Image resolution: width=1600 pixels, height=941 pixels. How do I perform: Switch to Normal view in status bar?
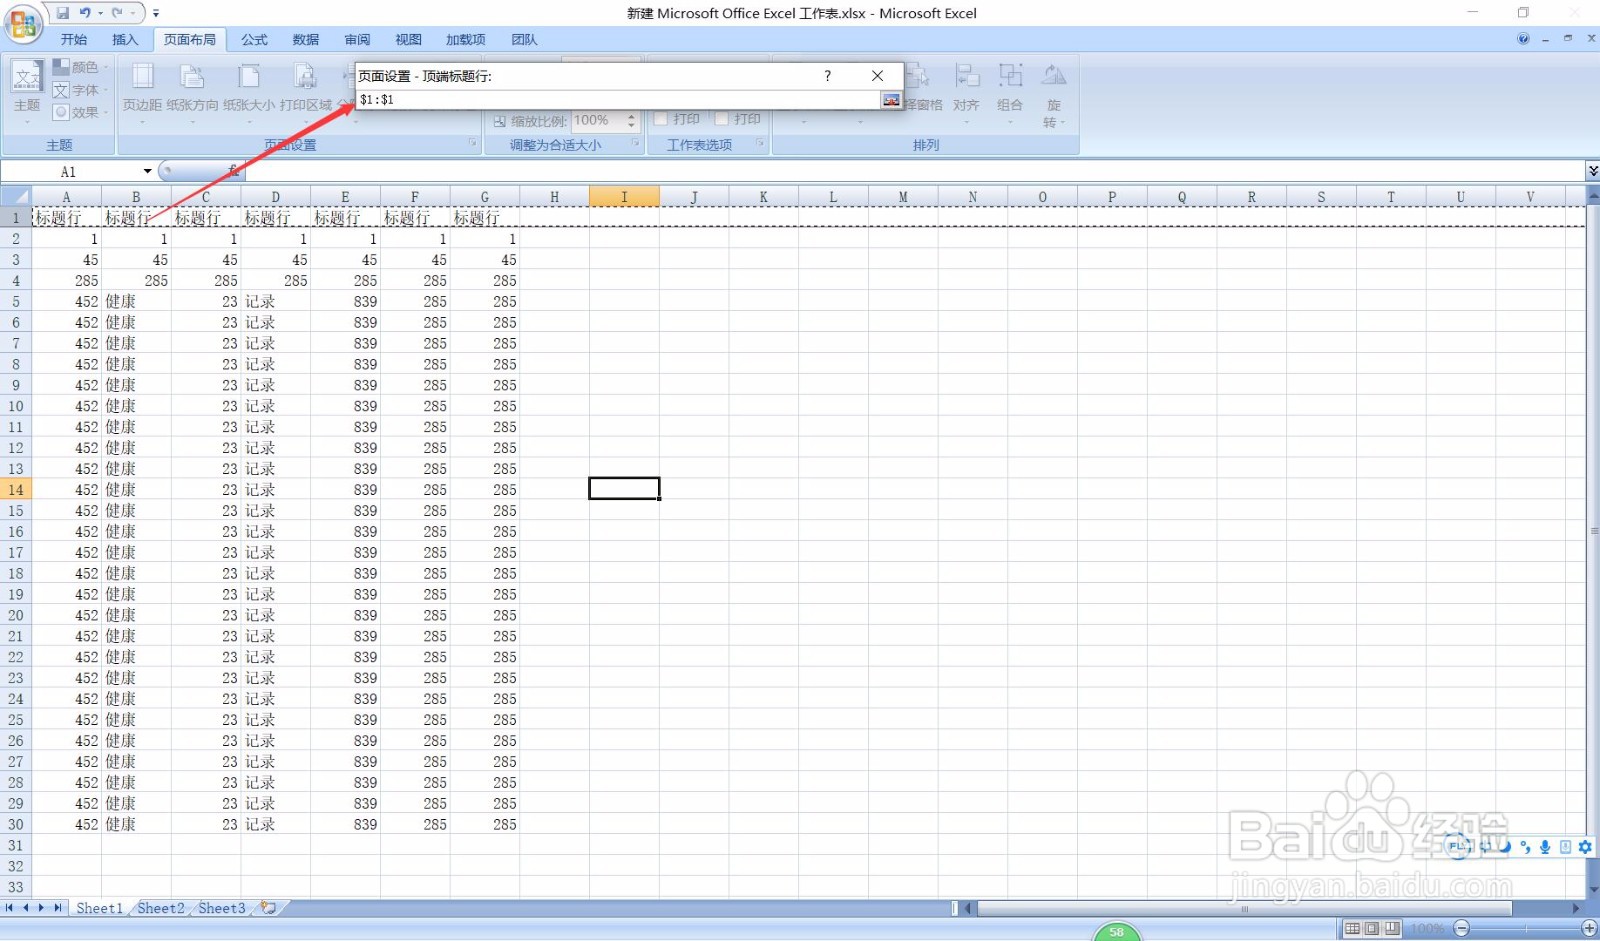coord(1352,929)
